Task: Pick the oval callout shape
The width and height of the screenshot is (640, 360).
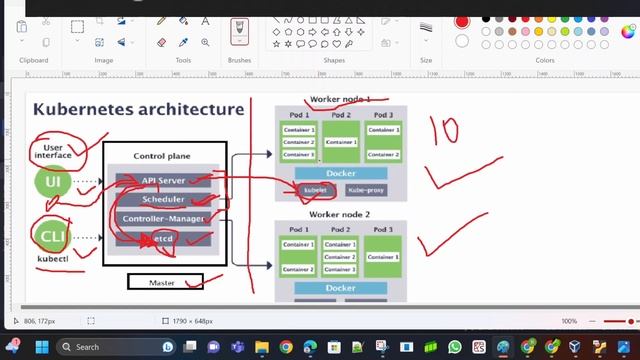Action: [313, 44]
